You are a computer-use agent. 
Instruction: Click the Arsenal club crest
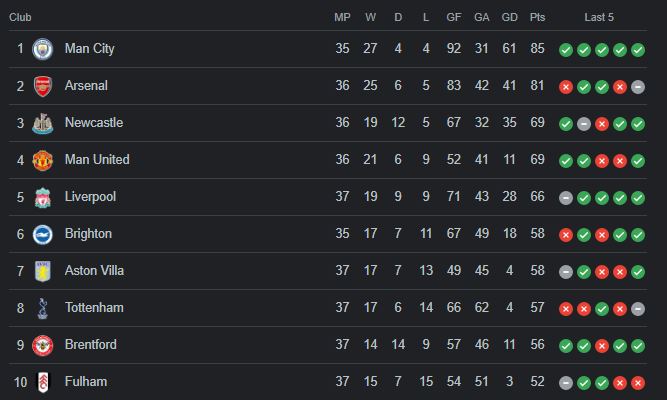click(x=43, y=86)
